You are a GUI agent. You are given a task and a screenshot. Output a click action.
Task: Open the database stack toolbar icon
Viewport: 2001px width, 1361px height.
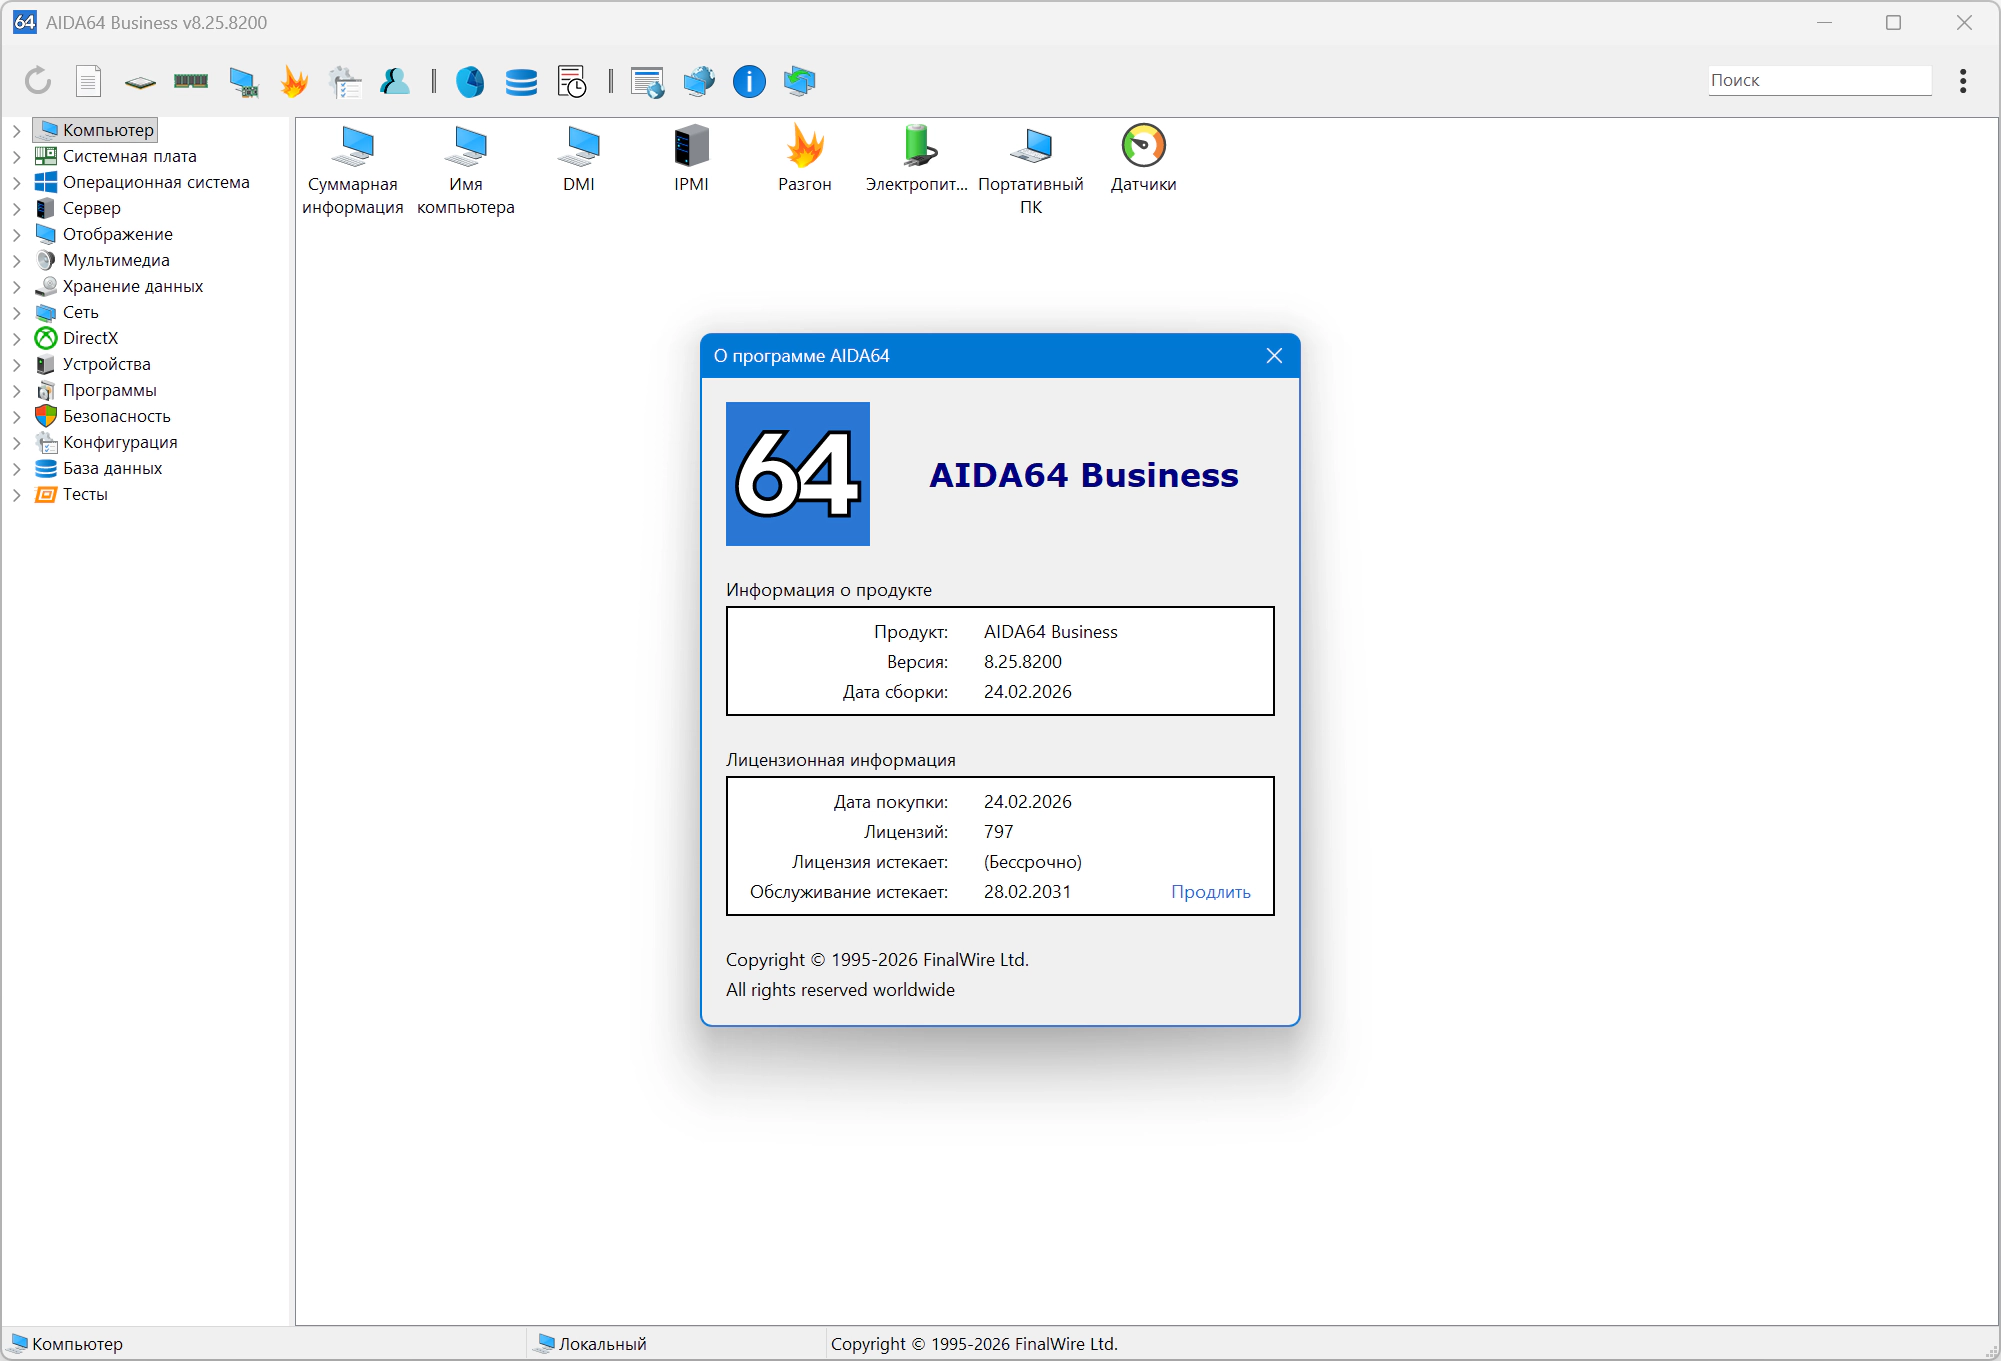pyautogui.click(x=521, y=81)
